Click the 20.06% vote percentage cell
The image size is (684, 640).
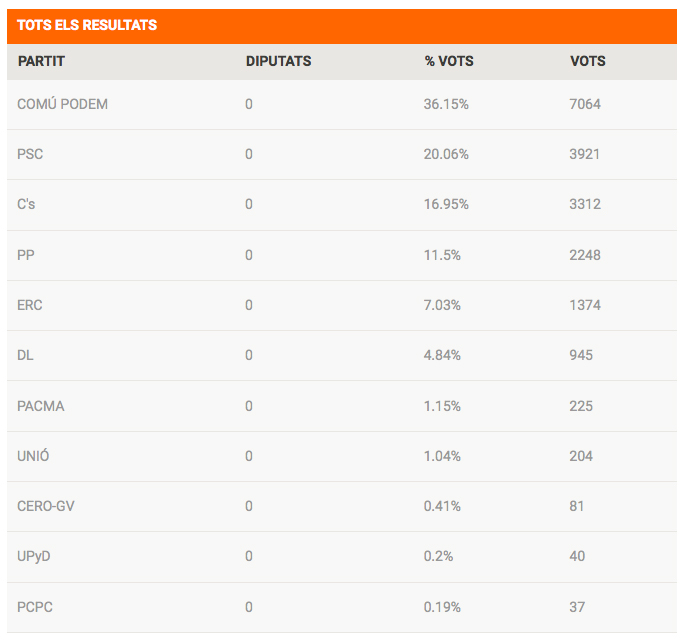(x=446, y=154)
